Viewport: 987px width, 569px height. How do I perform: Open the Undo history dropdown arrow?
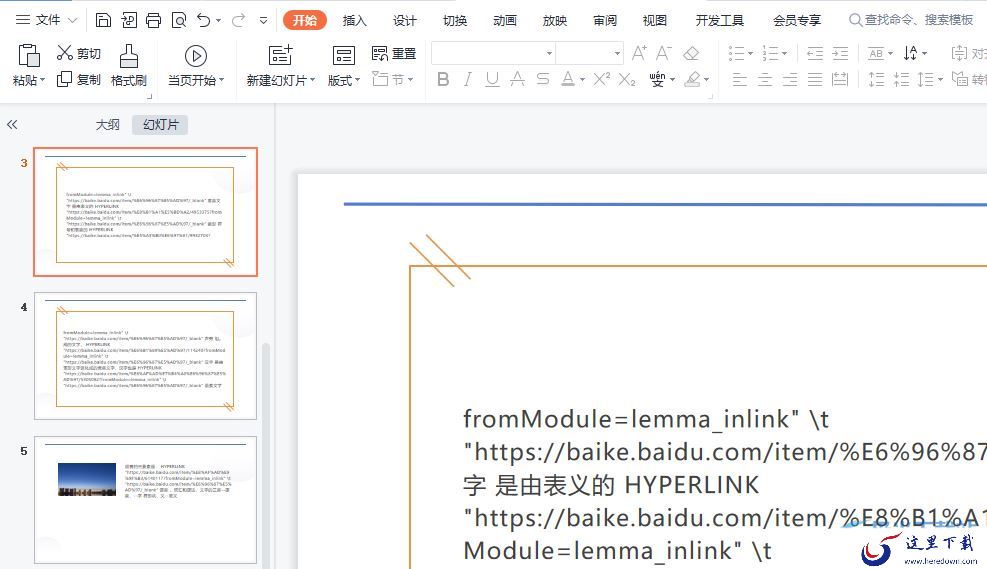click(x=218, y=20)
